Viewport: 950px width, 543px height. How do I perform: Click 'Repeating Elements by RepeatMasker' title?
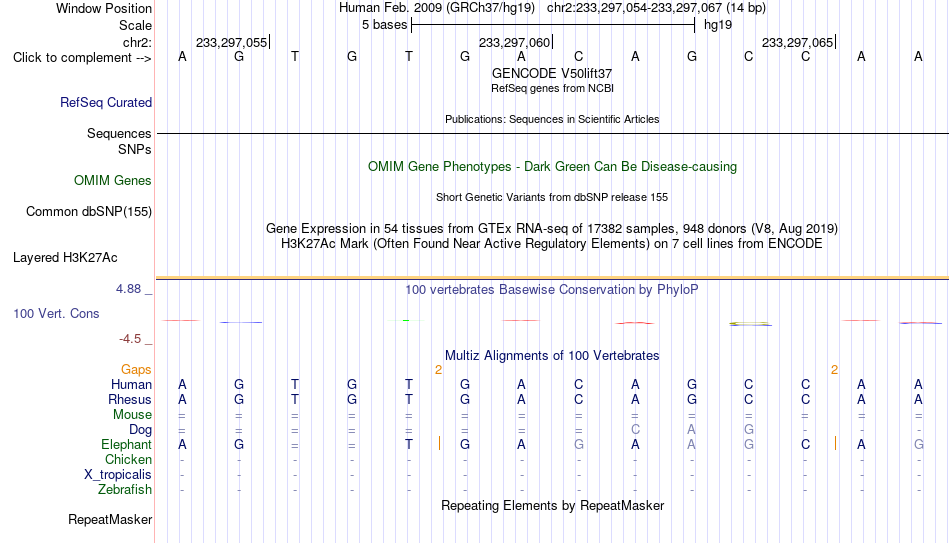tap(553, 505)
